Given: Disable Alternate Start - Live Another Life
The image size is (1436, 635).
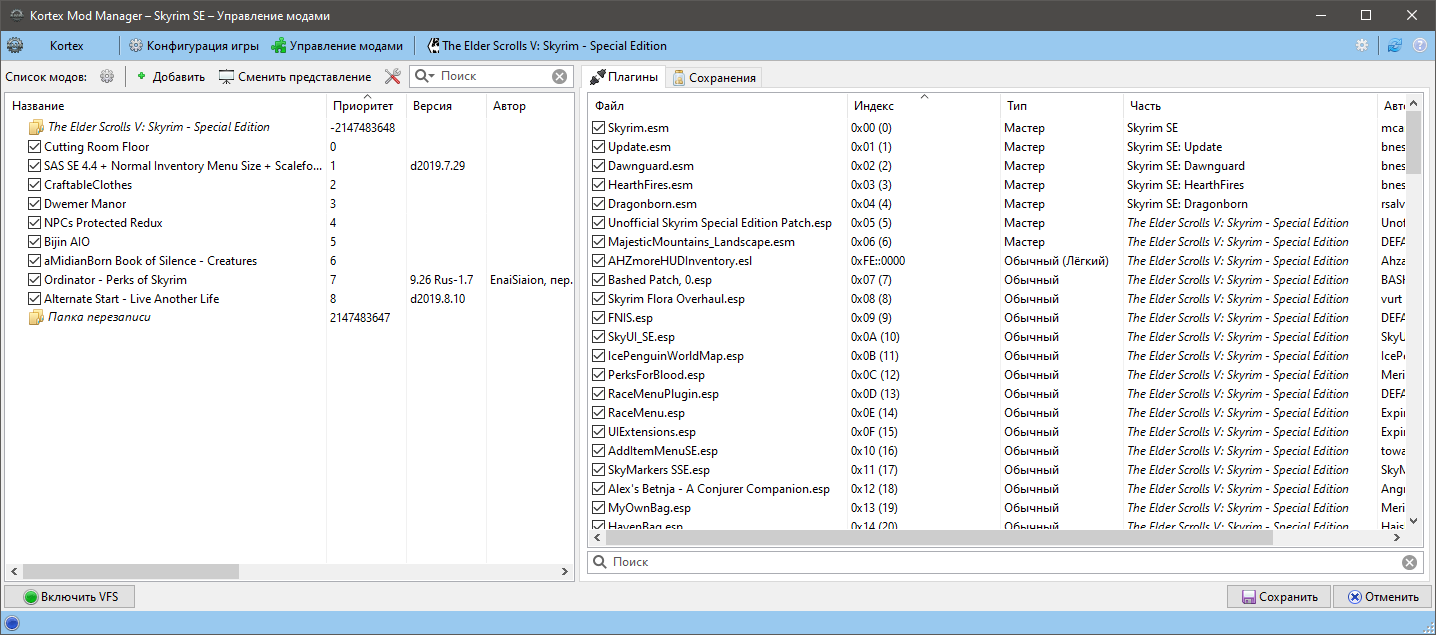Looking at the screenshot, I should [35, 298].
